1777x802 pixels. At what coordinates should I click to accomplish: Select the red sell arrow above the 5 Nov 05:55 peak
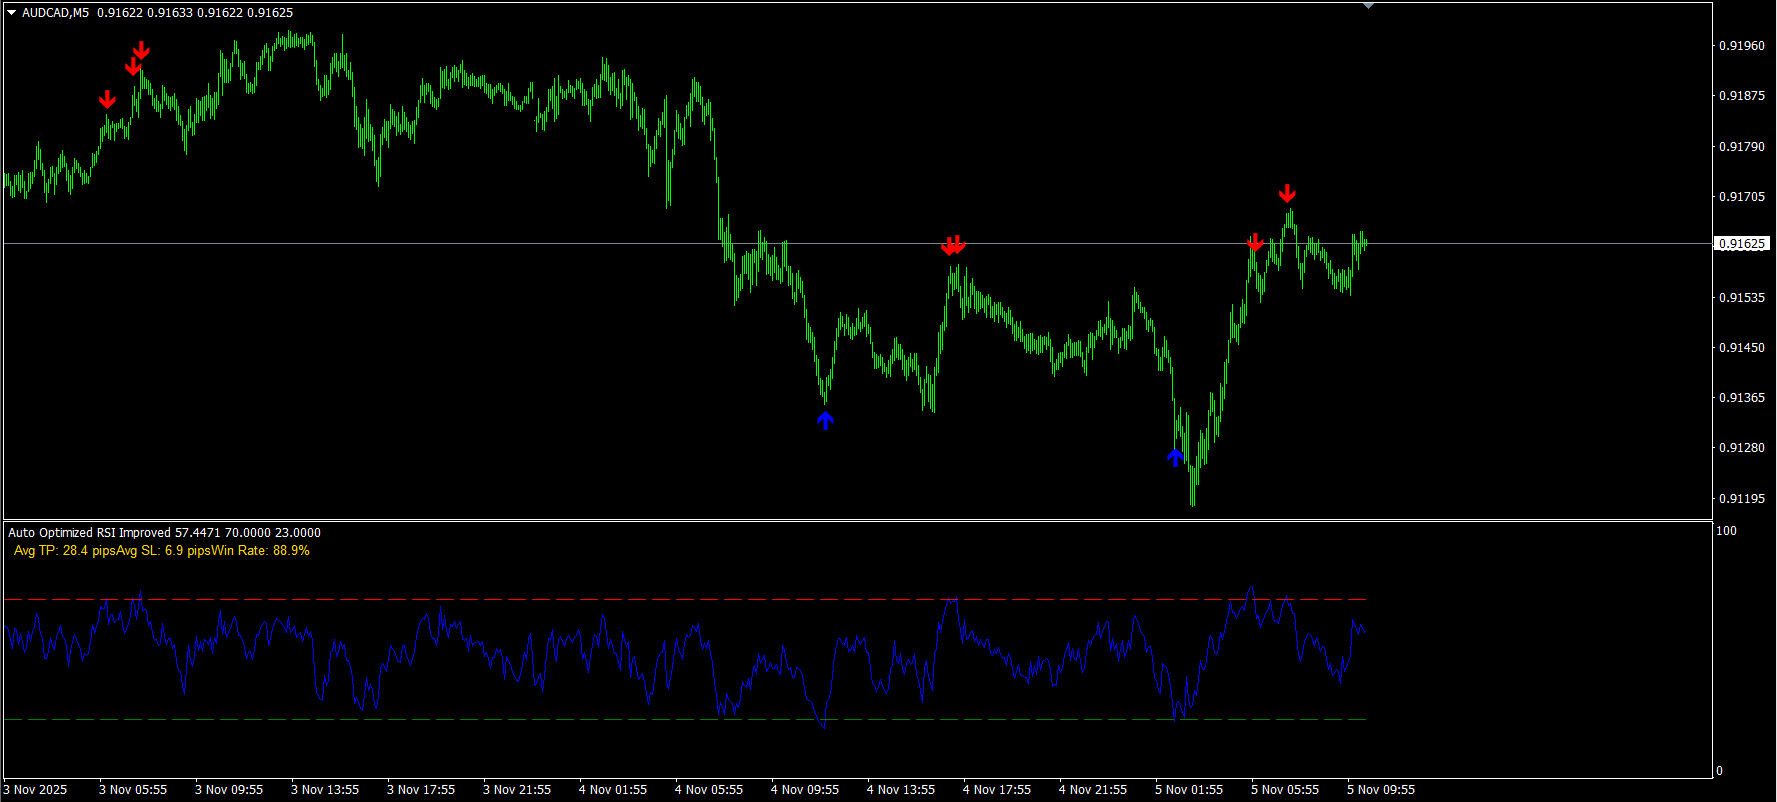tap(1288, 193)
